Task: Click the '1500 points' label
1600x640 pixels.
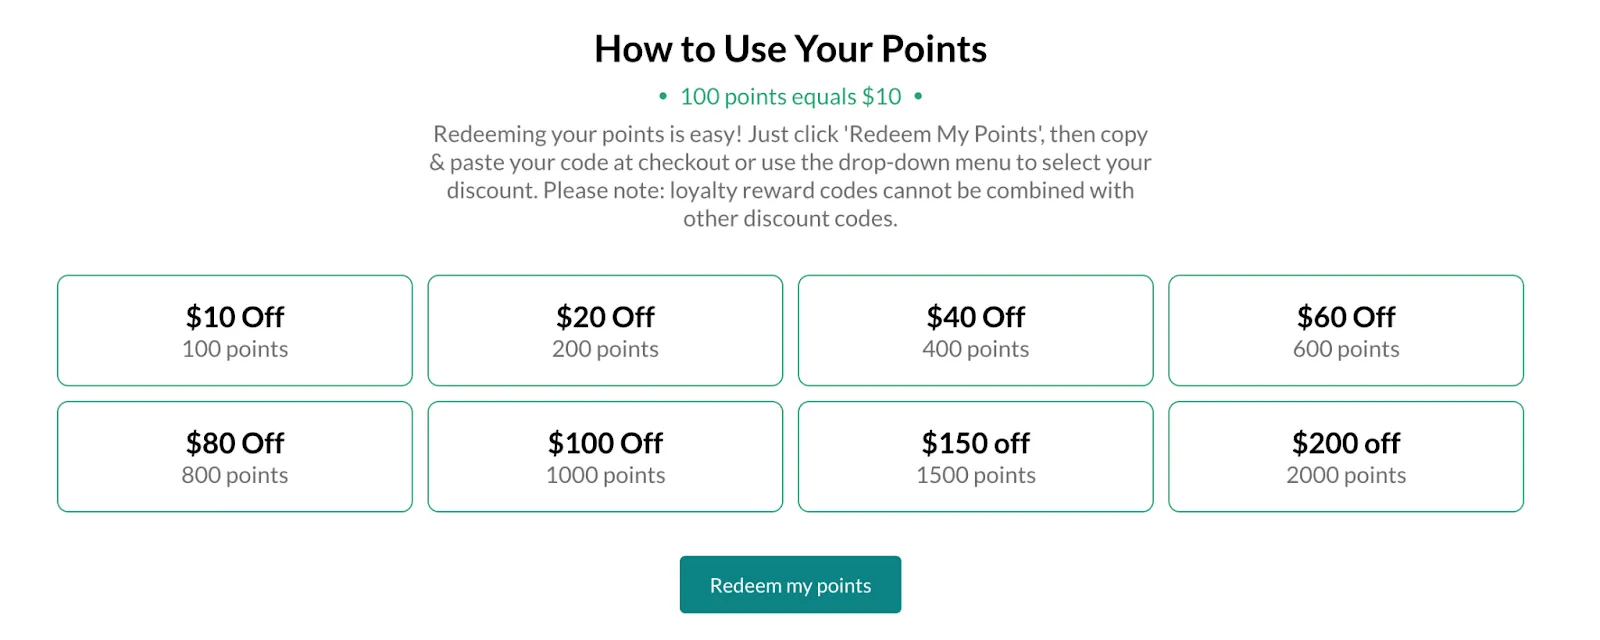Action: (x=976, y=475)
